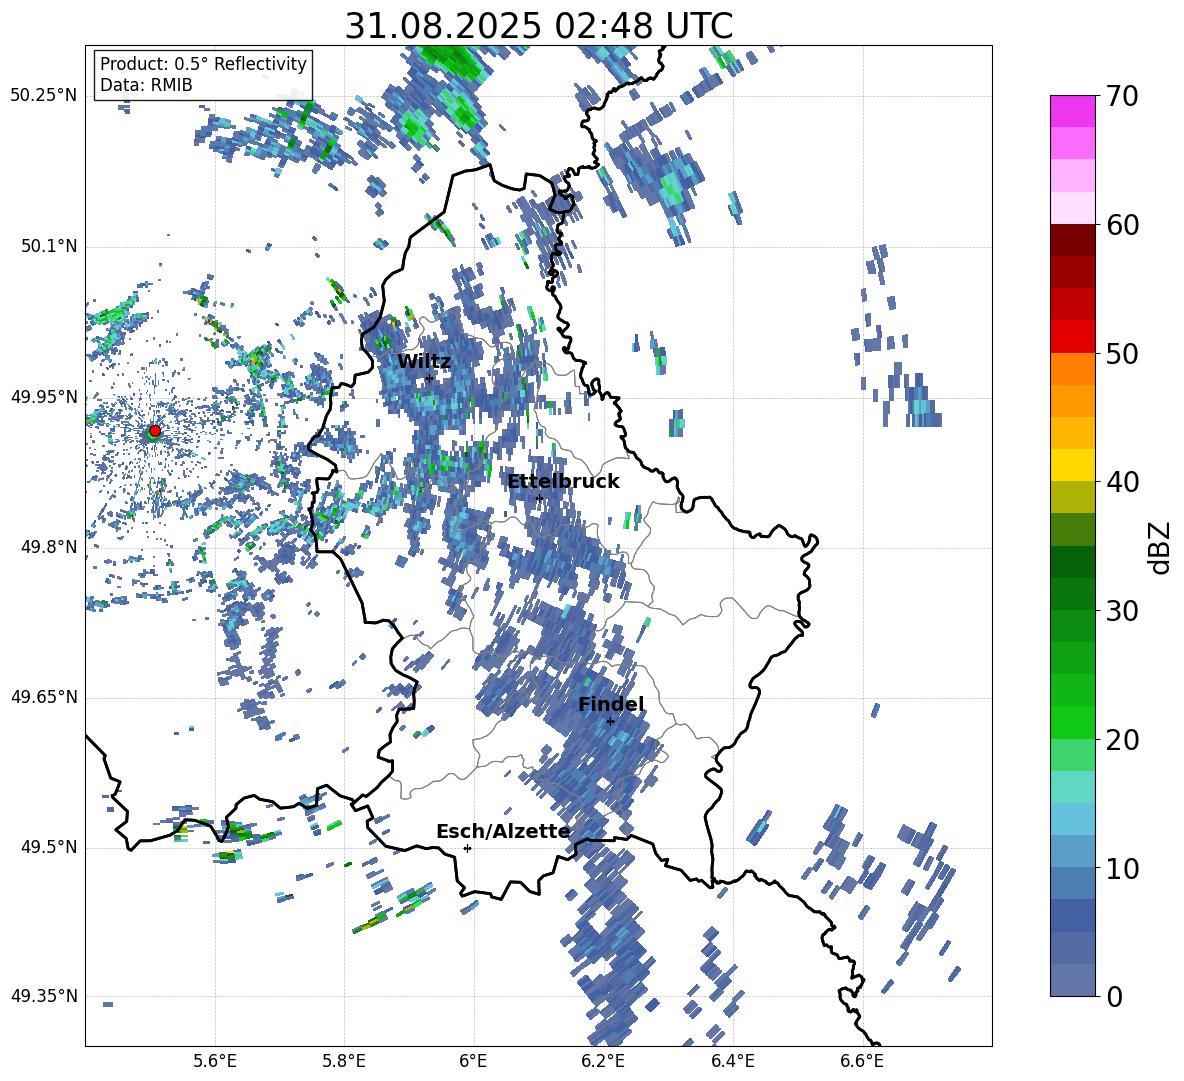Click the colorbar tick label 50

point(1122,353)
